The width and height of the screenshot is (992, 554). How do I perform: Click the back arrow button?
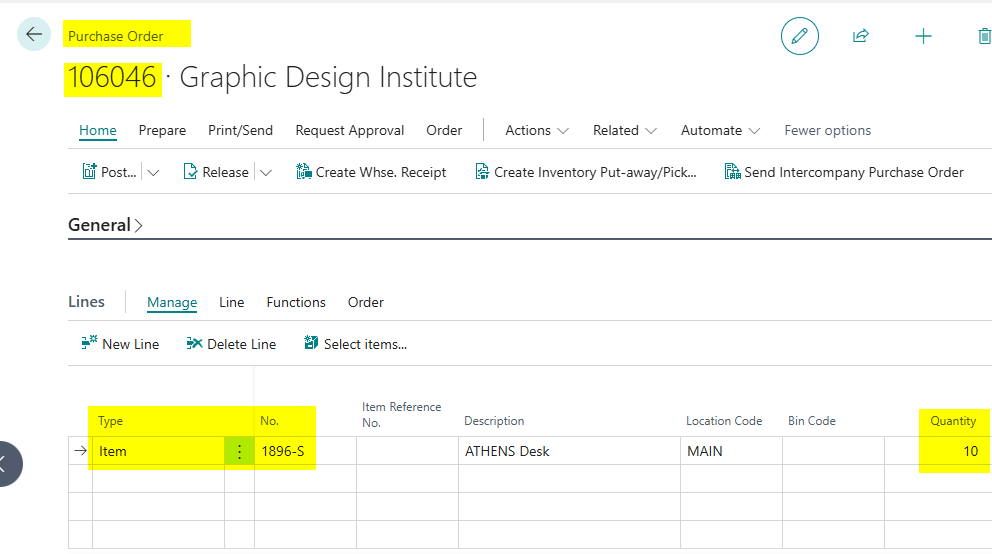(x=34, y=35)
